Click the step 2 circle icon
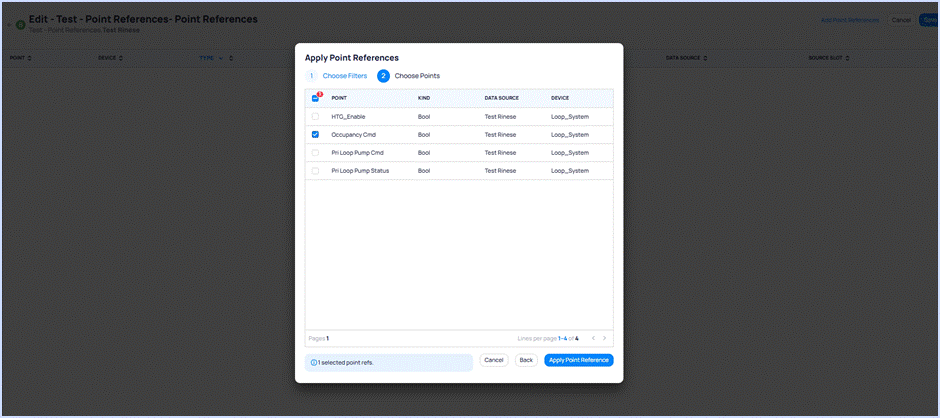940x418 pixels. click(x=384, y=76)
